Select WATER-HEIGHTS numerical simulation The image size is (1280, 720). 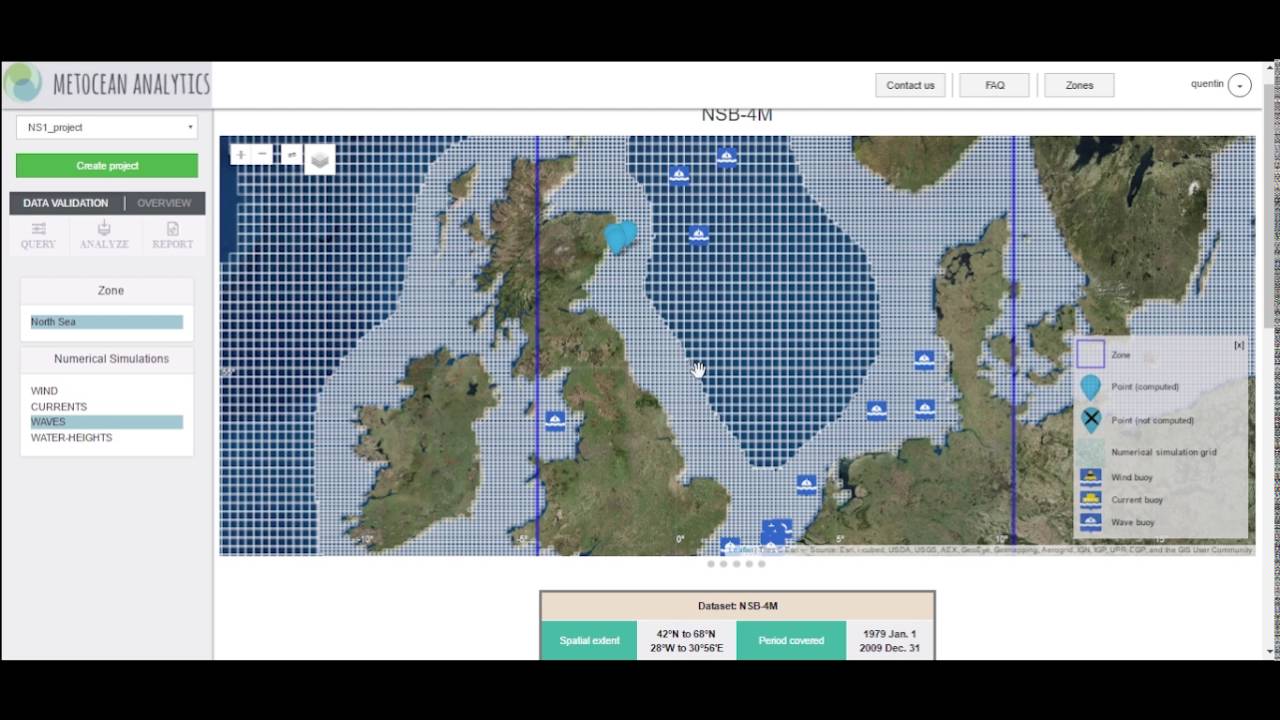pos(71,438)
